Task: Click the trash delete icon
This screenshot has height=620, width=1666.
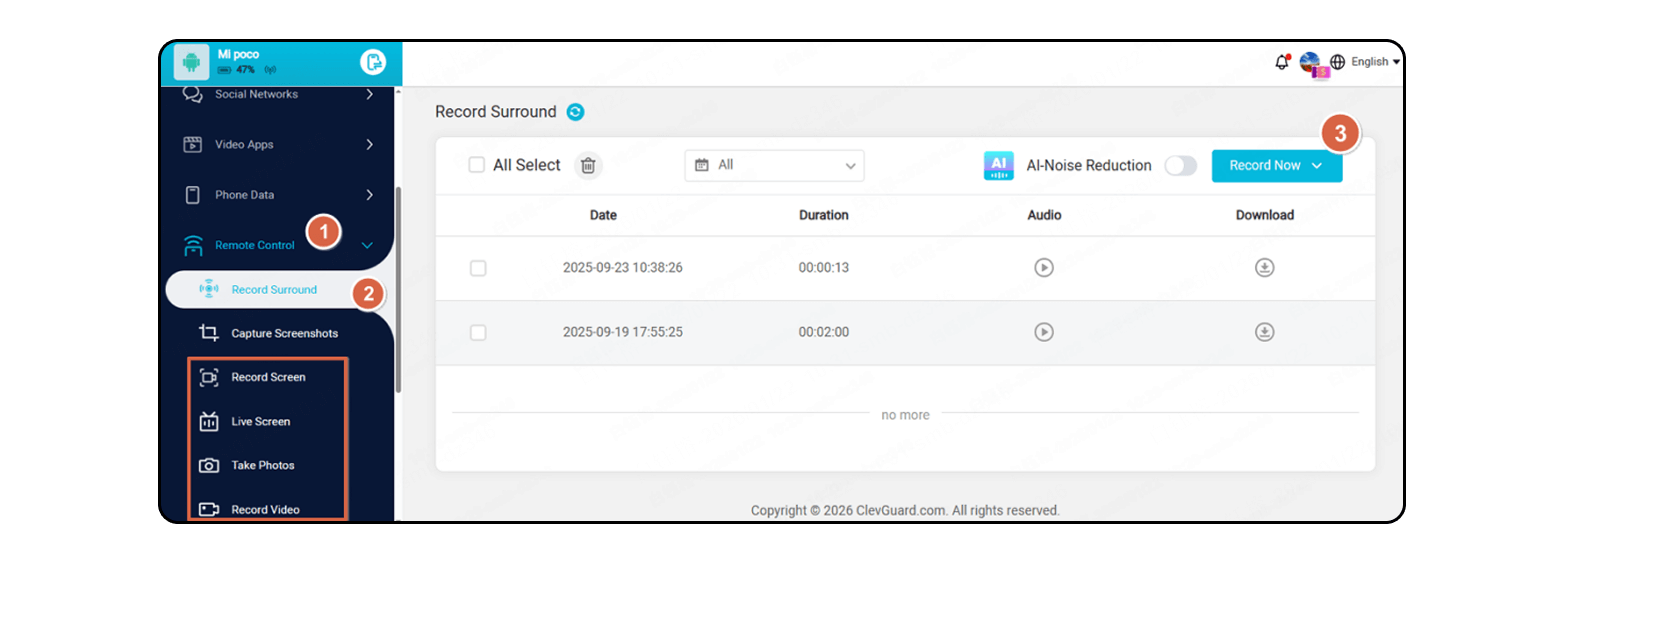Action: (588, 166)
